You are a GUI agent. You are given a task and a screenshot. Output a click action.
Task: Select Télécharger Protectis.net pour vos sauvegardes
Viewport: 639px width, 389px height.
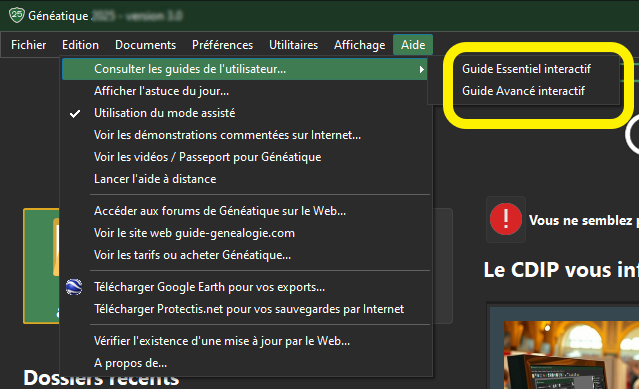tap(245, 309)
